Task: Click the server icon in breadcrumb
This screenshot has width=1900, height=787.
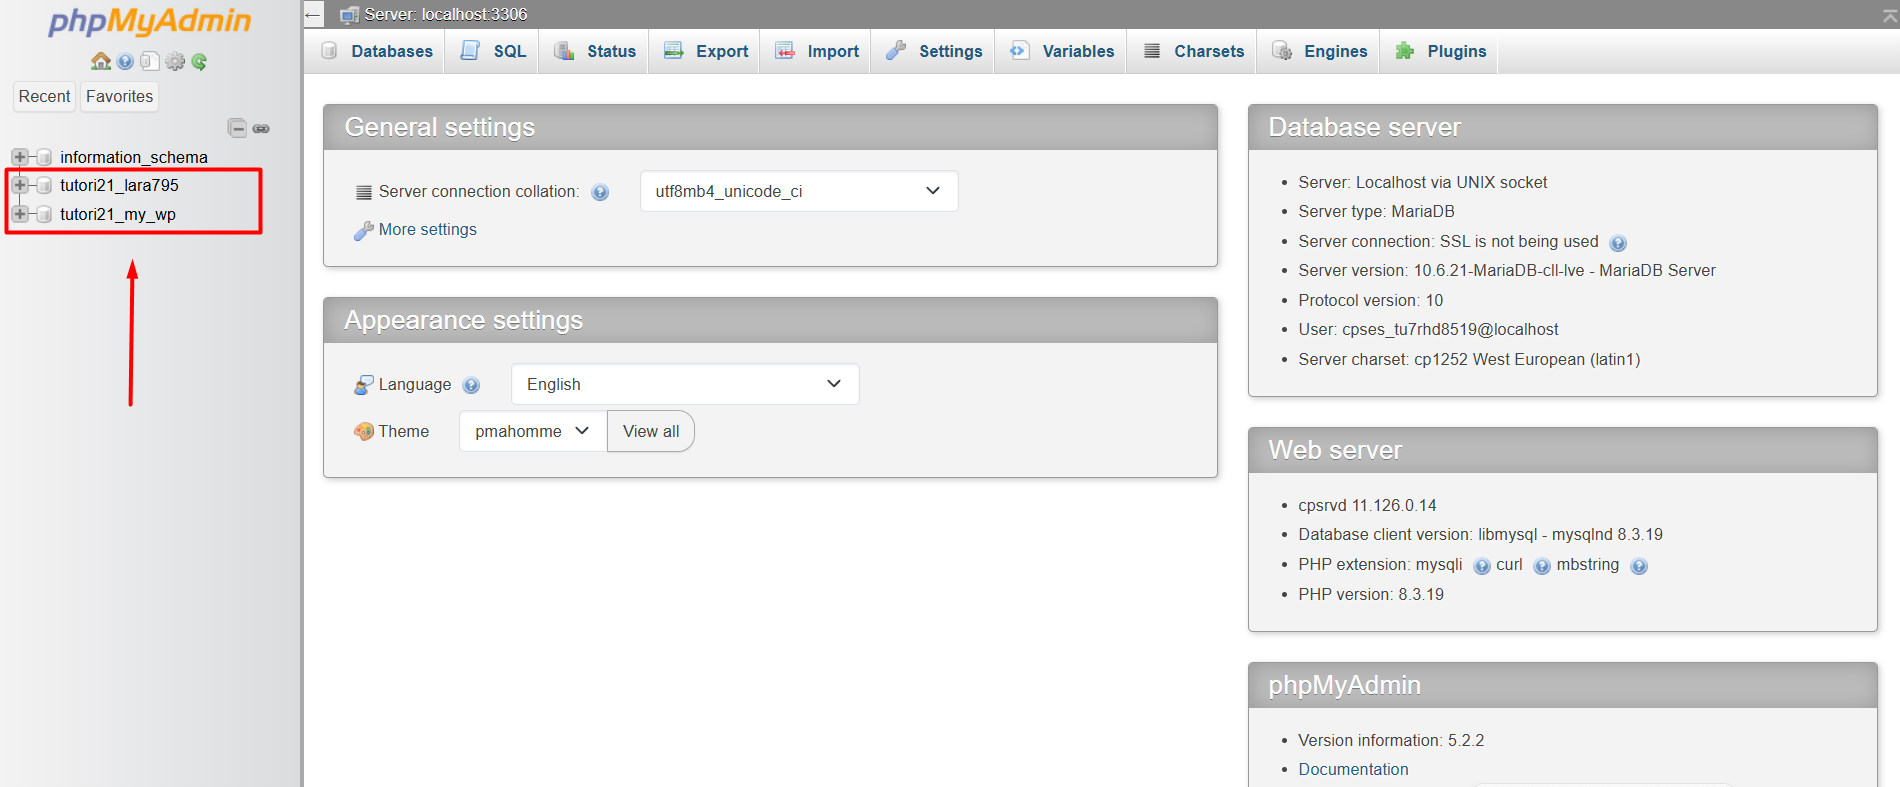Action: click(x=349, y=14)
